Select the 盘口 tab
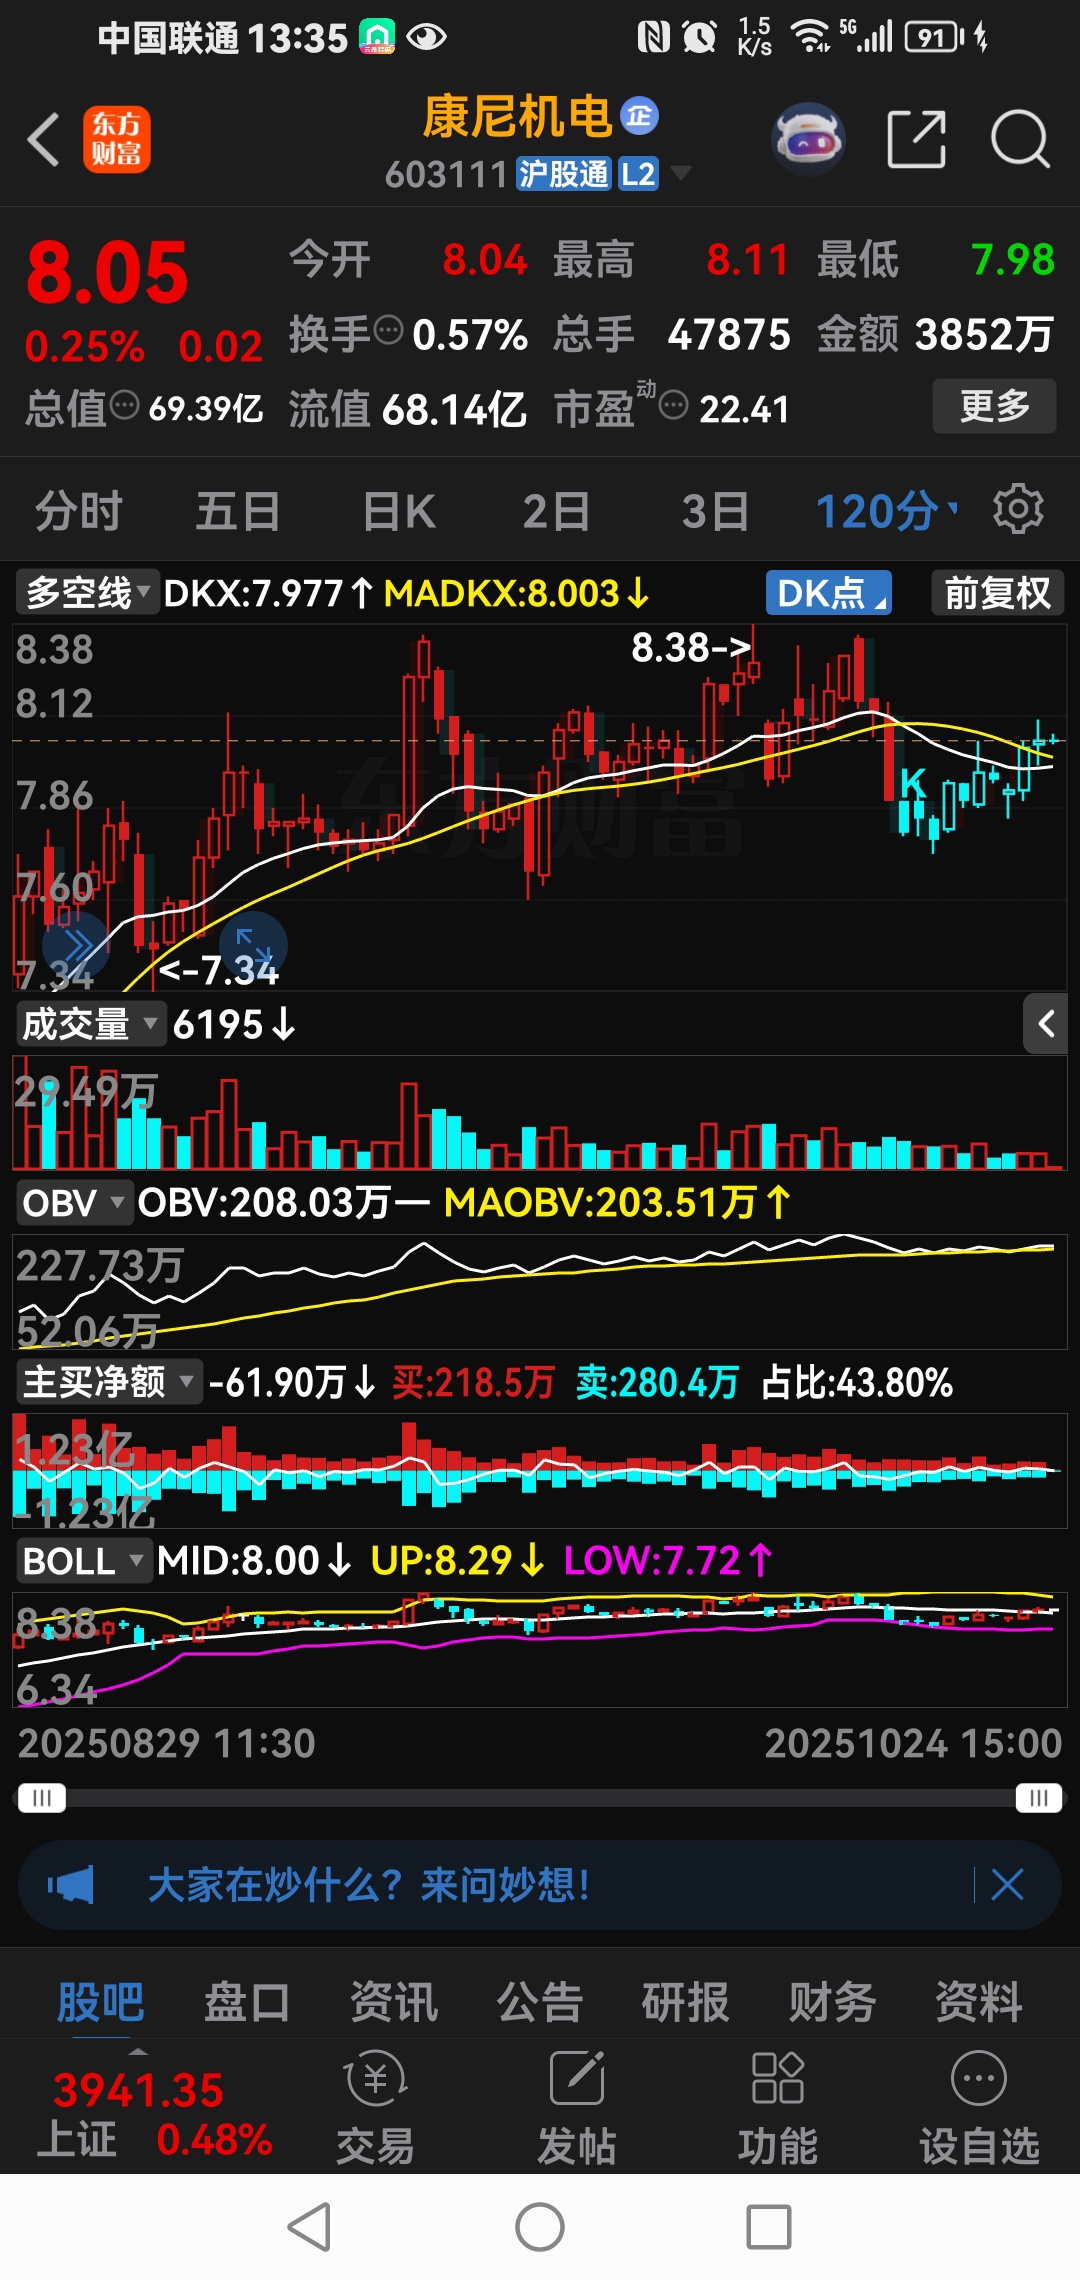 (x=247, y=2002)
